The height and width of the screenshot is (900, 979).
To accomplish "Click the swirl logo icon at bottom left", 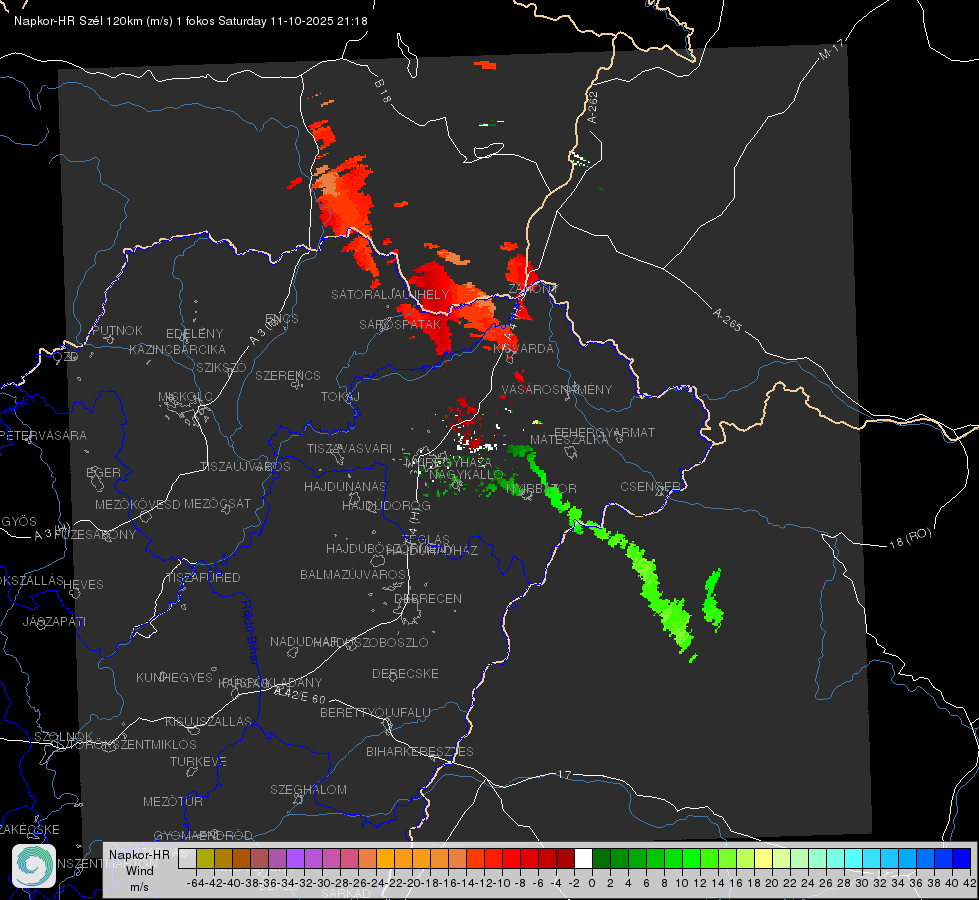I will coord(34,866).
